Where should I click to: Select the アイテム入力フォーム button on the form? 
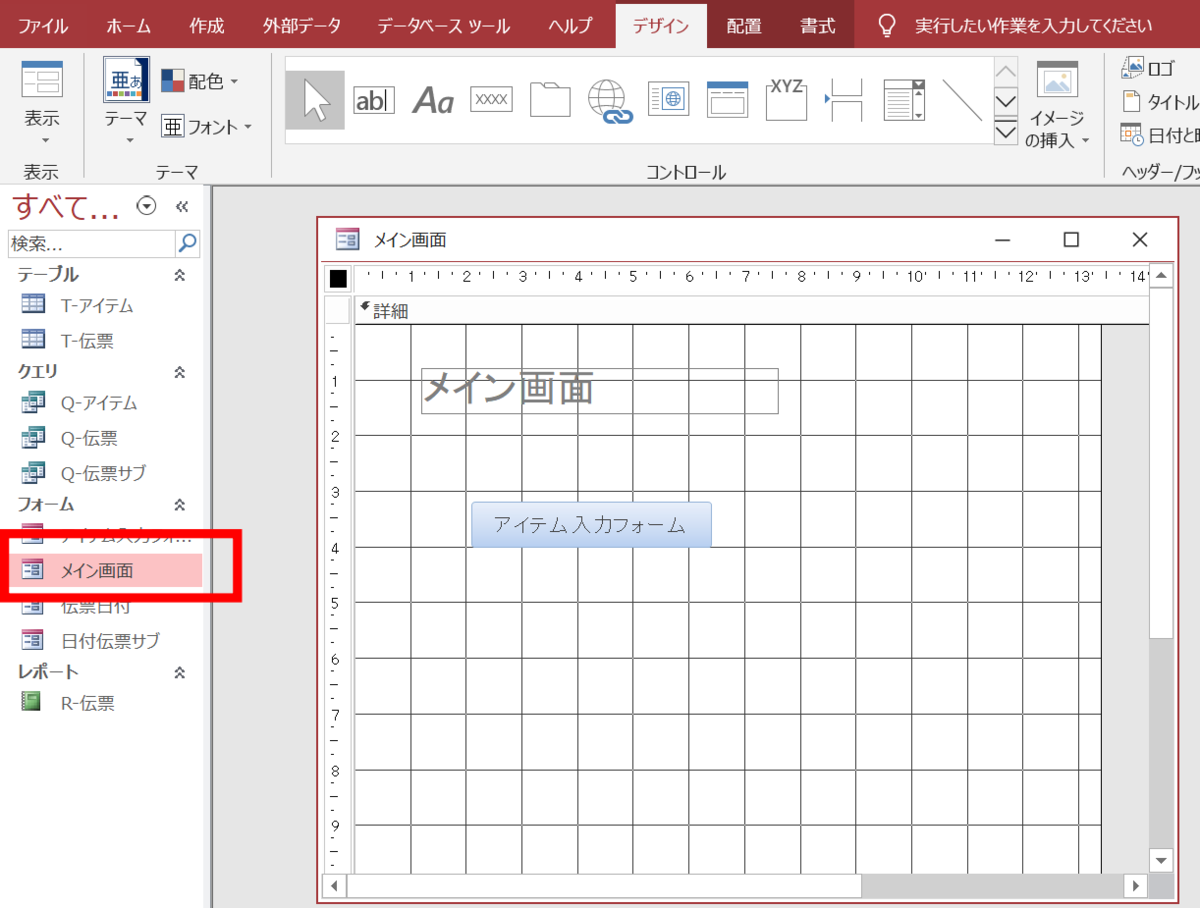pos(591,525)
